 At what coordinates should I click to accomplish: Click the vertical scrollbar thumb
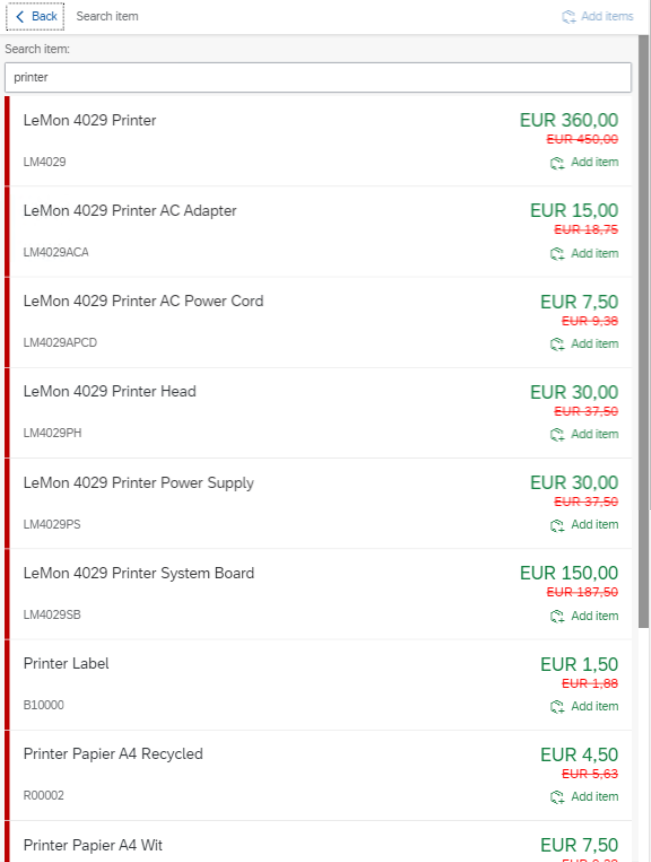click(x=644, y=330)
